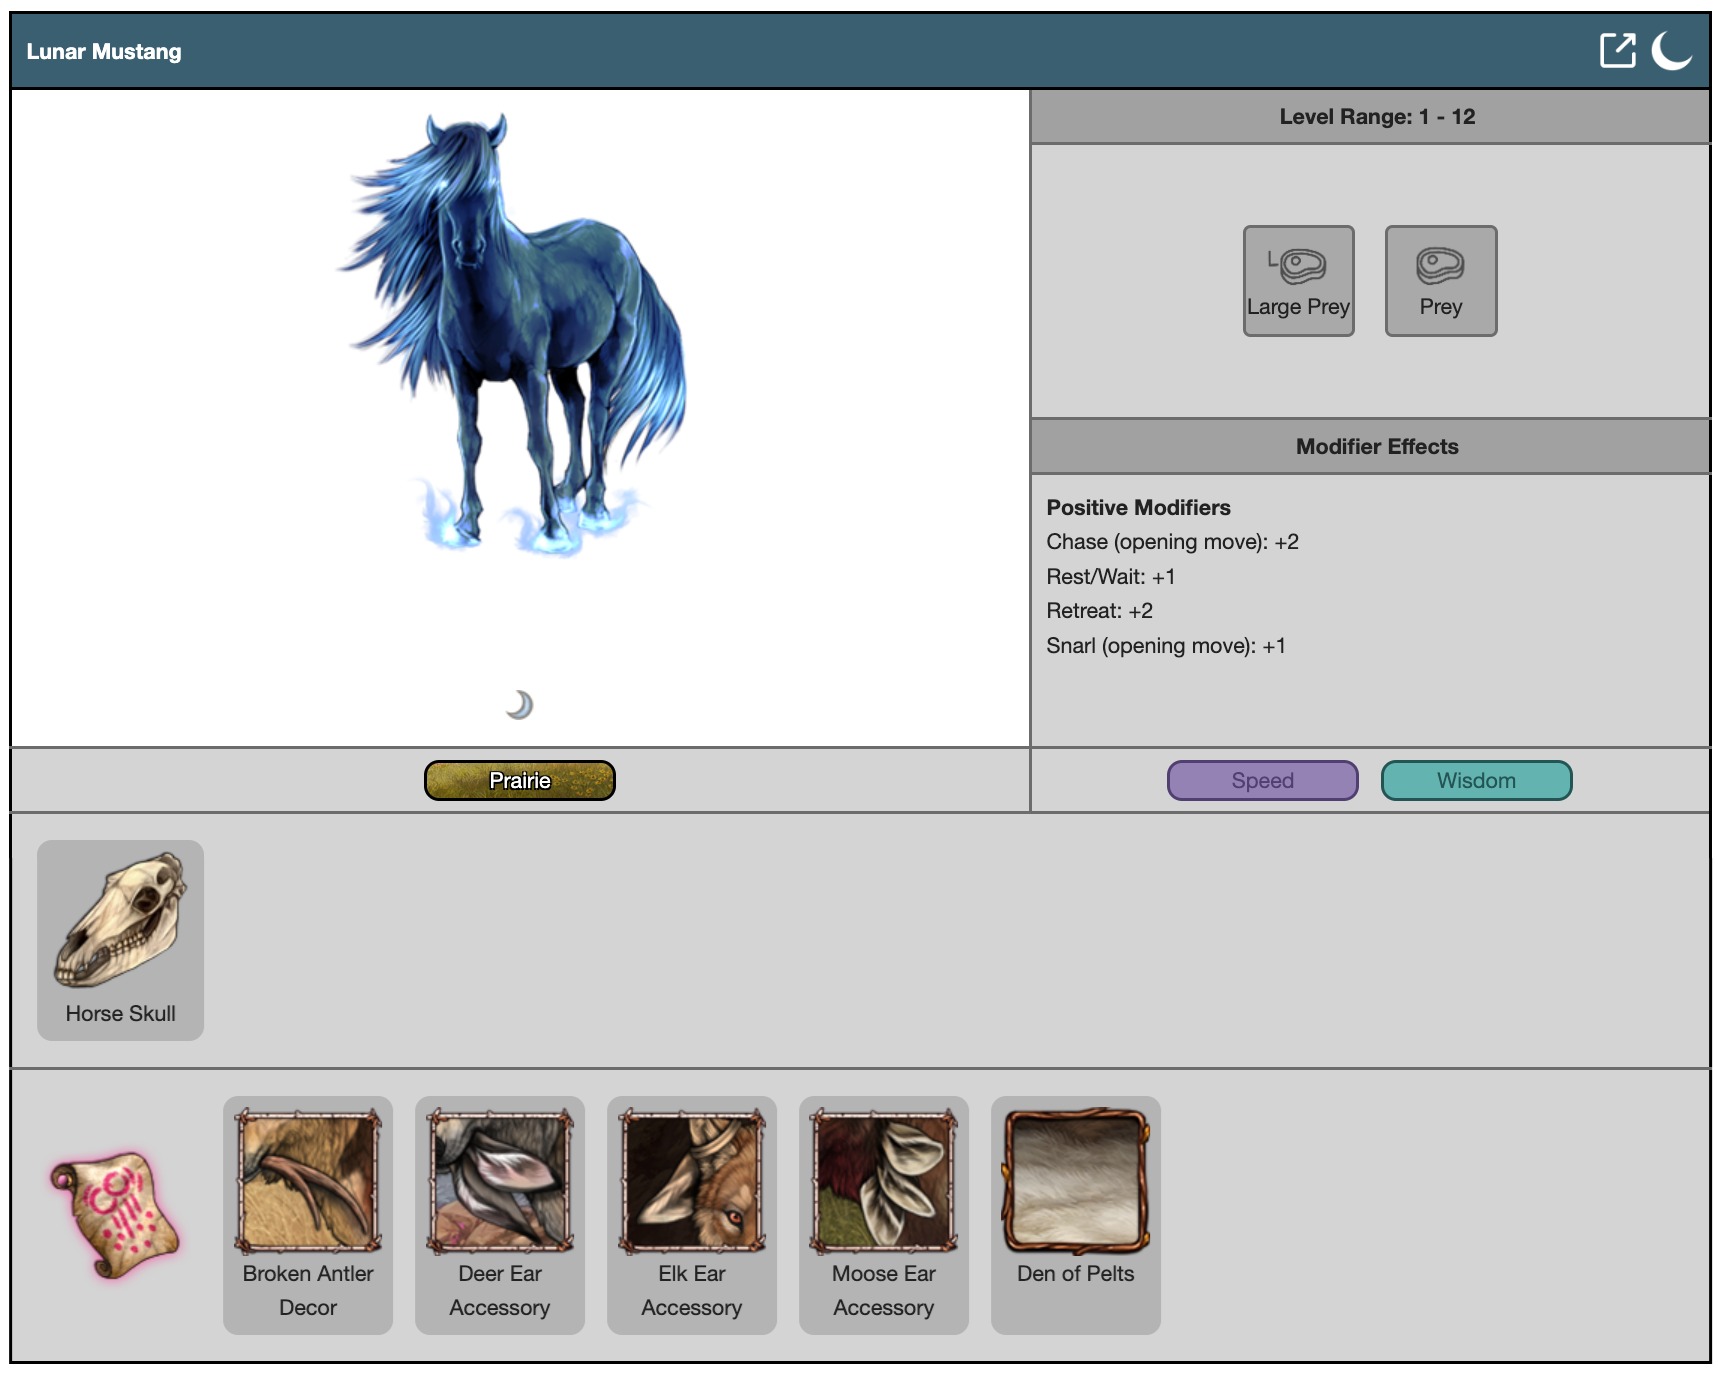The image size is (1718, 1374).
Task: Click the Speed stat button
Action: (x=1262, y=780)
